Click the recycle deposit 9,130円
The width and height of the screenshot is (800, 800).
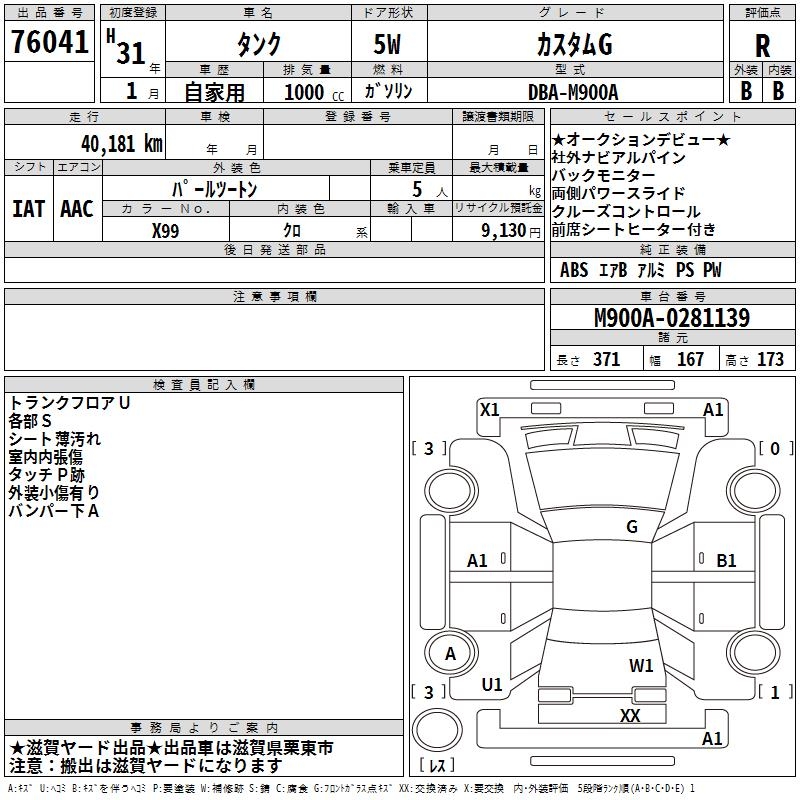coord(511,231)
